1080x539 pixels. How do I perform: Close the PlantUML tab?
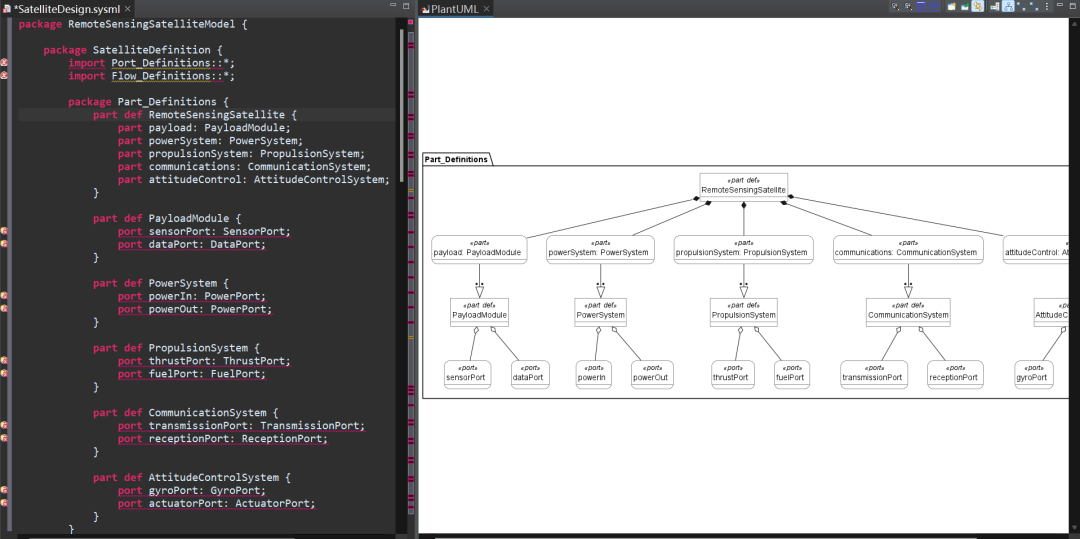(486, 9)
